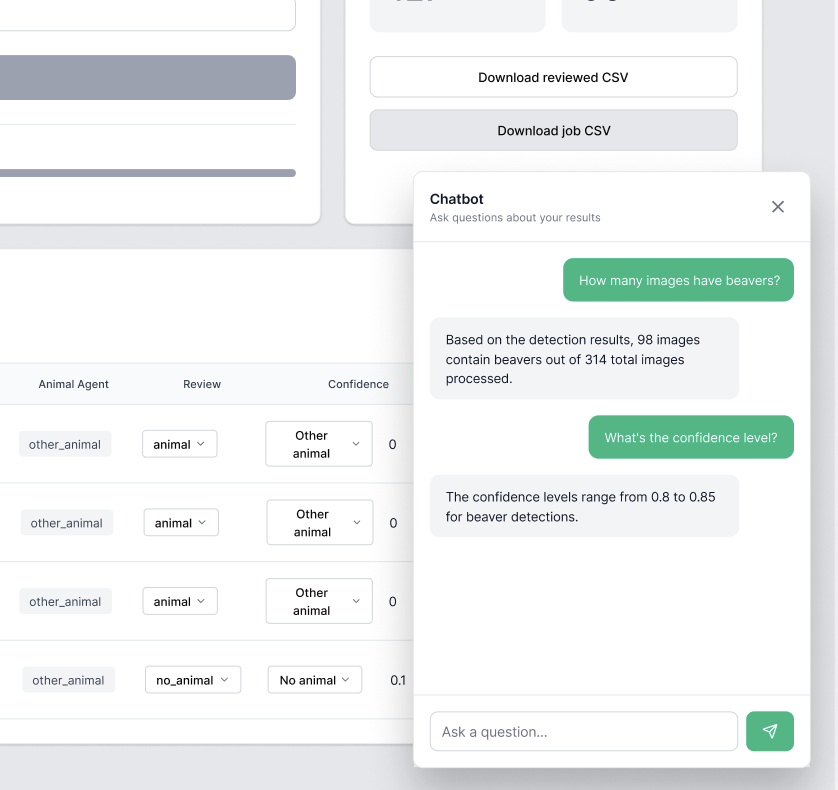Select the beaver detection response message
838x790 pixels.
(x=584, y=358)
